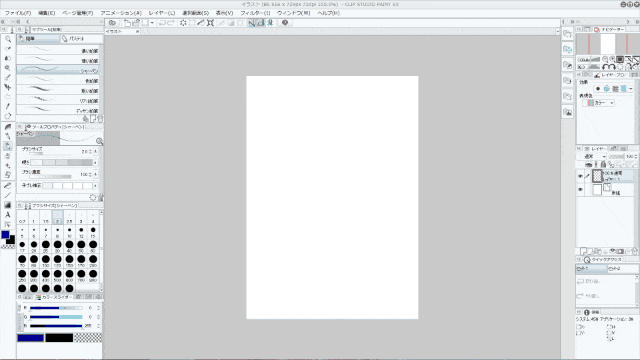Click the Redo arrow in command bar
The image size is (640, 360).
pyautogui.click(x=171, y=23)
